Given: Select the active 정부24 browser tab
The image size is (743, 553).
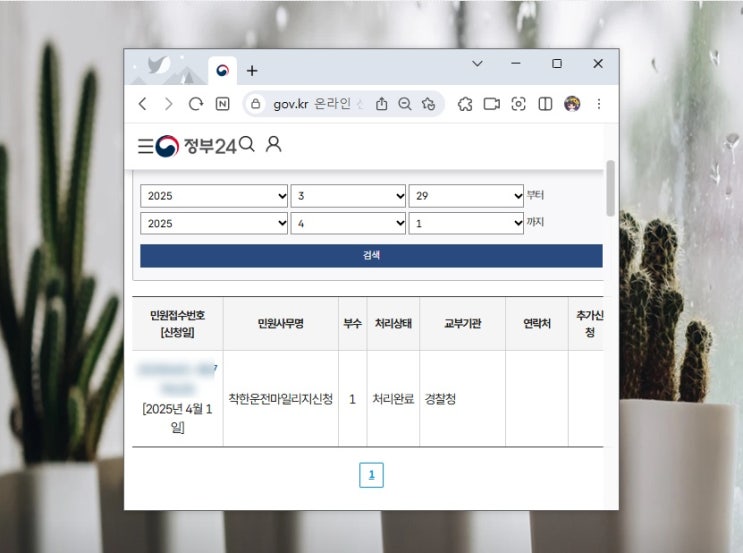Looking at the screenshot, I should pos(223,71).
